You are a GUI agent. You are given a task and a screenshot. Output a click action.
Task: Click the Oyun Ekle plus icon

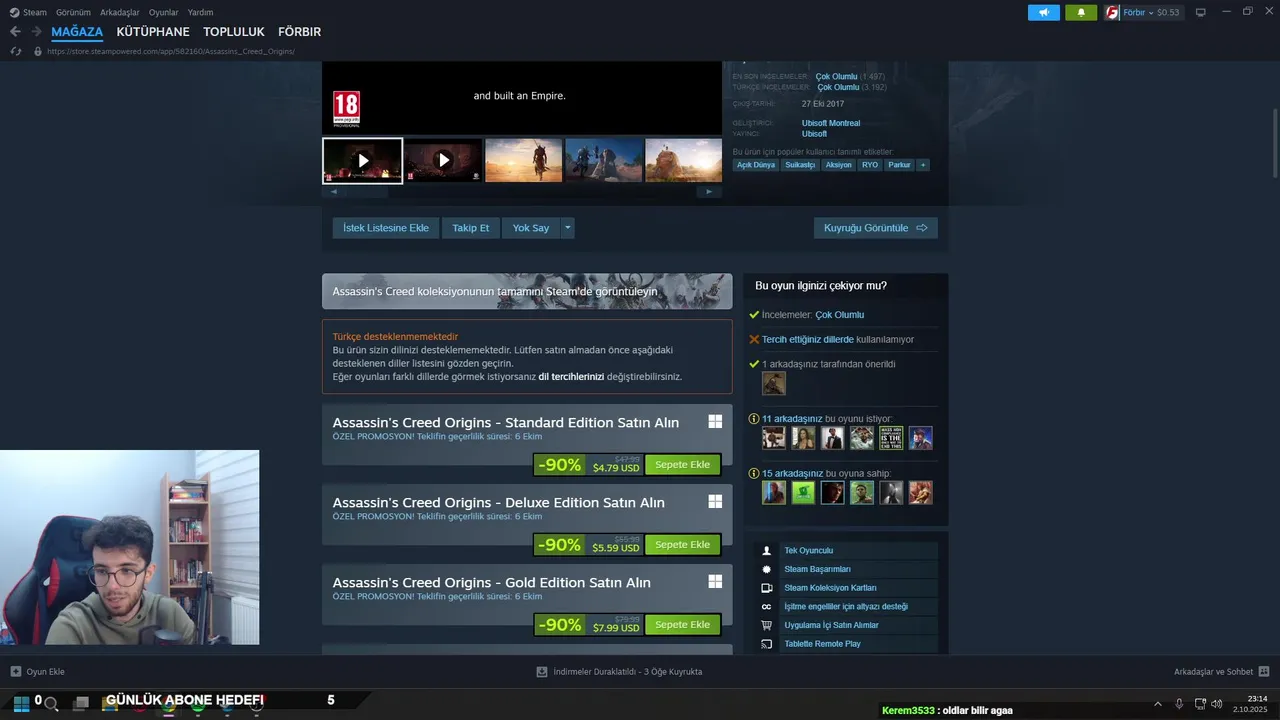pyautogui.click(x=15, y=672)
